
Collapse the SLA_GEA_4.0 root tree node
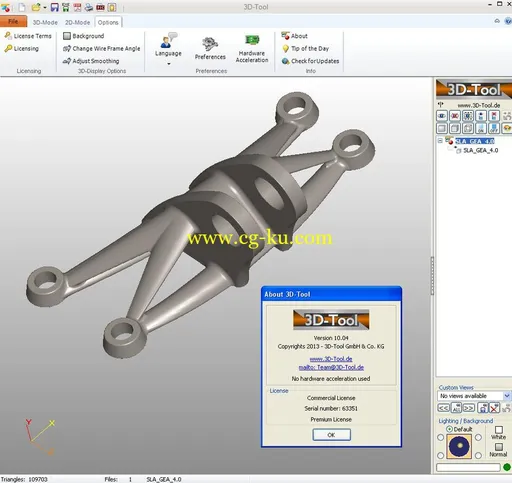pos(440,141)
